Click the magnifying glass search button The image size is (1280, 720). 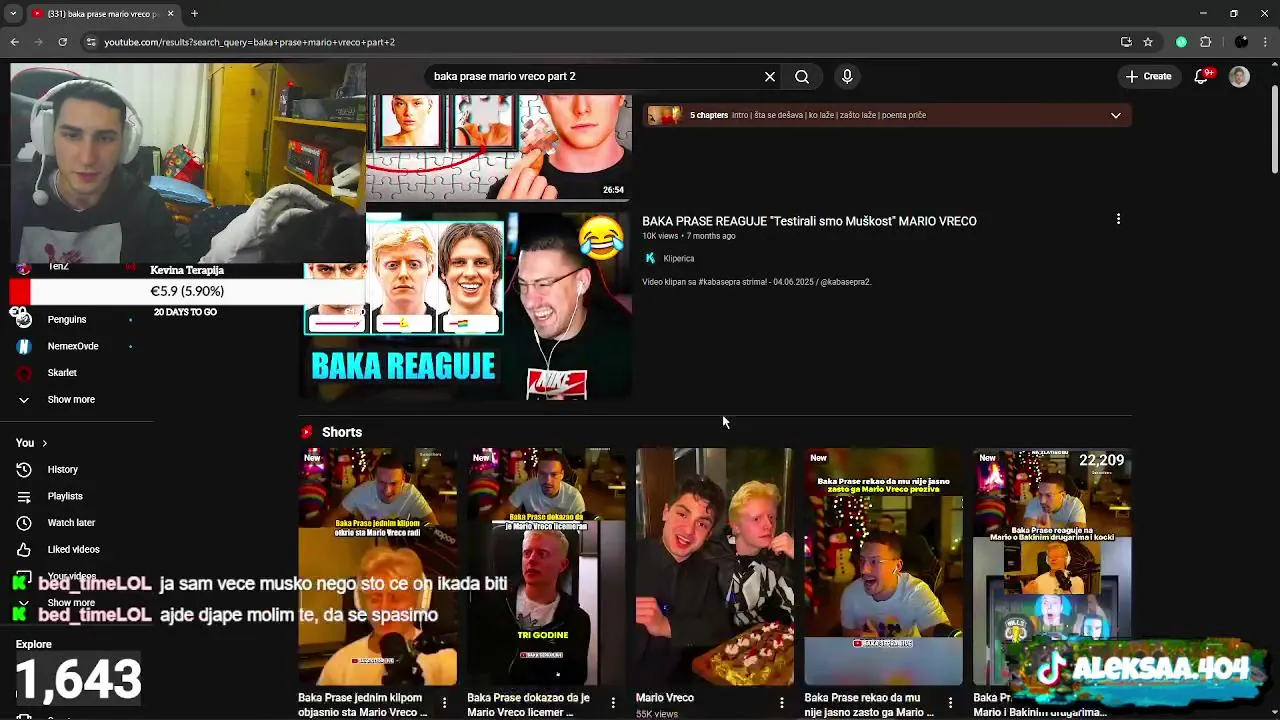click(802, 76)
